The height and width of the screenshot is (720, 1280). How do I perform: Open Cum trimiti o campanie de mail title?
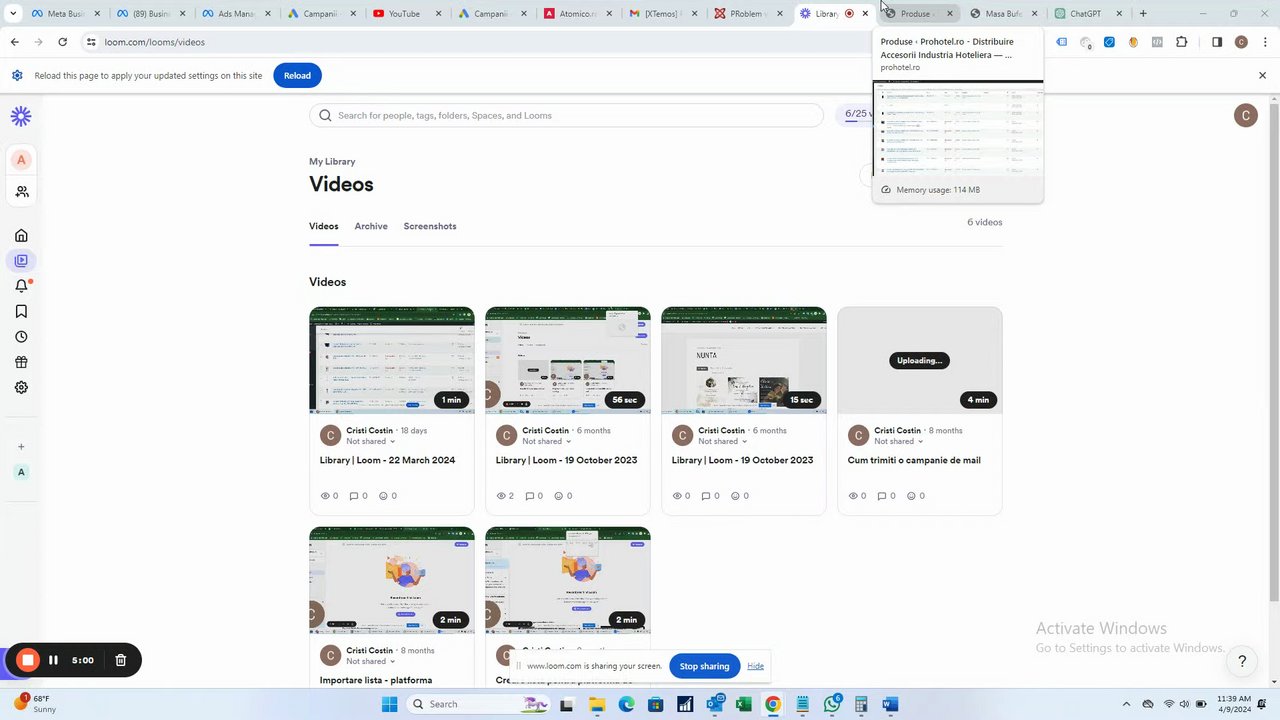(x=914, y=460)
